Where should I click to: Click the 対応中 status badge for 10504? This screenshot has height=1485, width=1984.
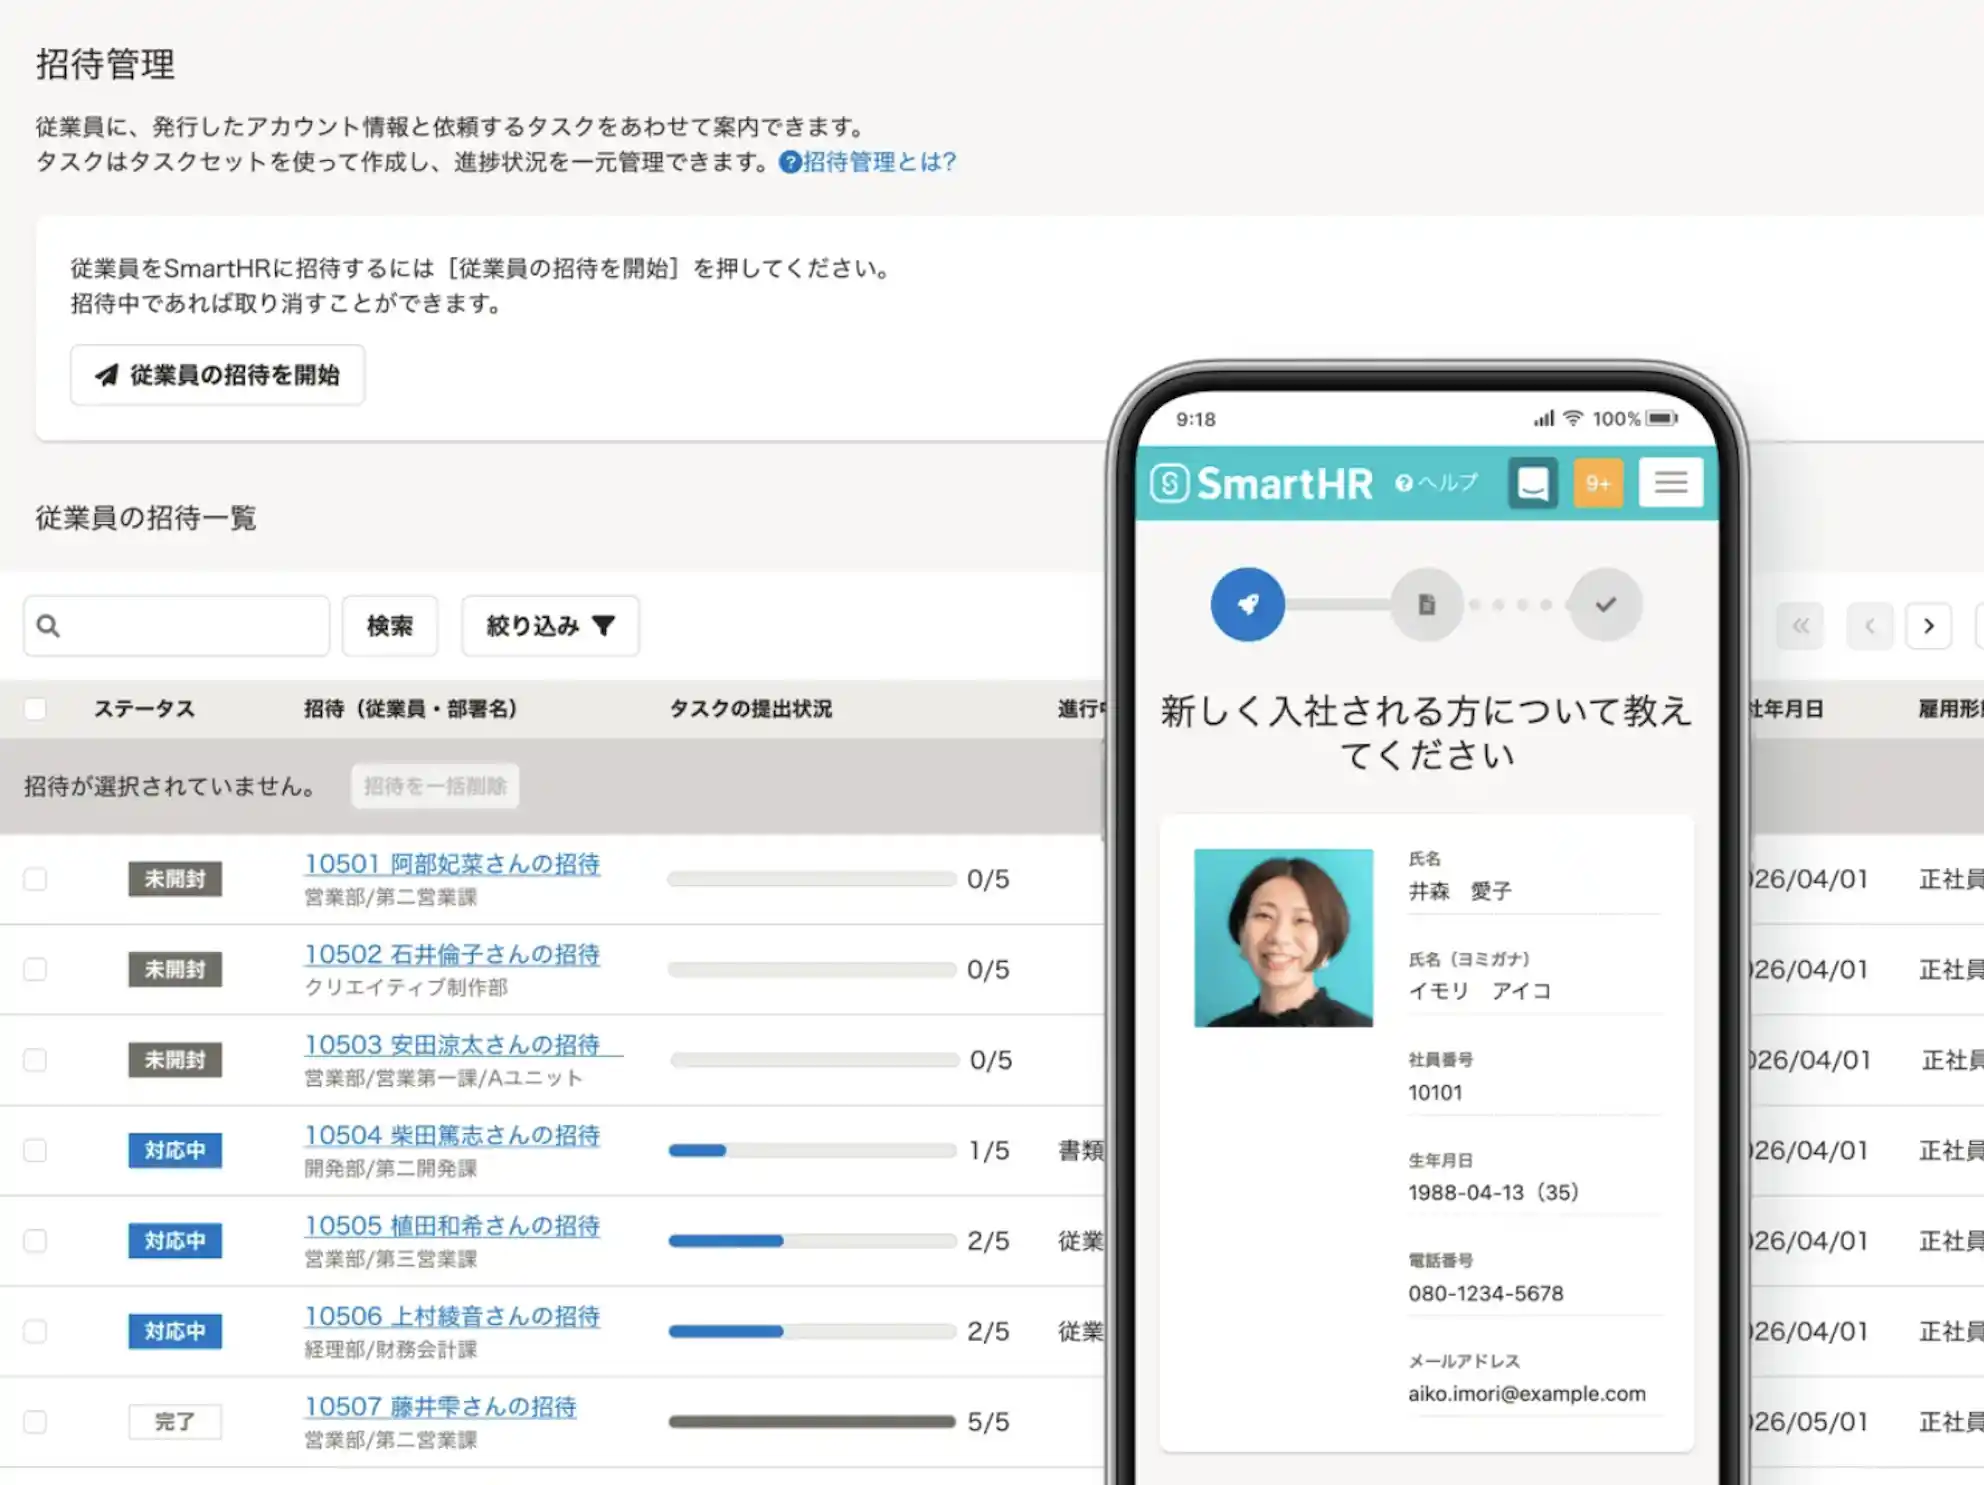(175, 1150)
